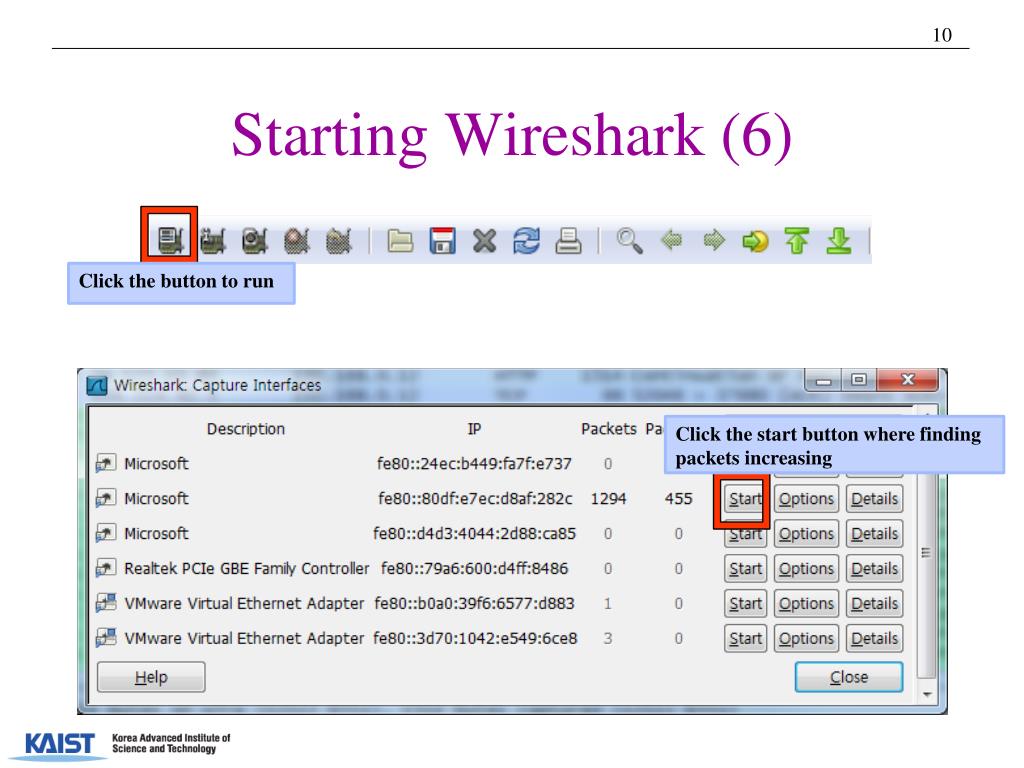Select IP address fe80::24ec:b449:fa7f:e737
Screen dimensions: 1024x768
click(474, 464)
